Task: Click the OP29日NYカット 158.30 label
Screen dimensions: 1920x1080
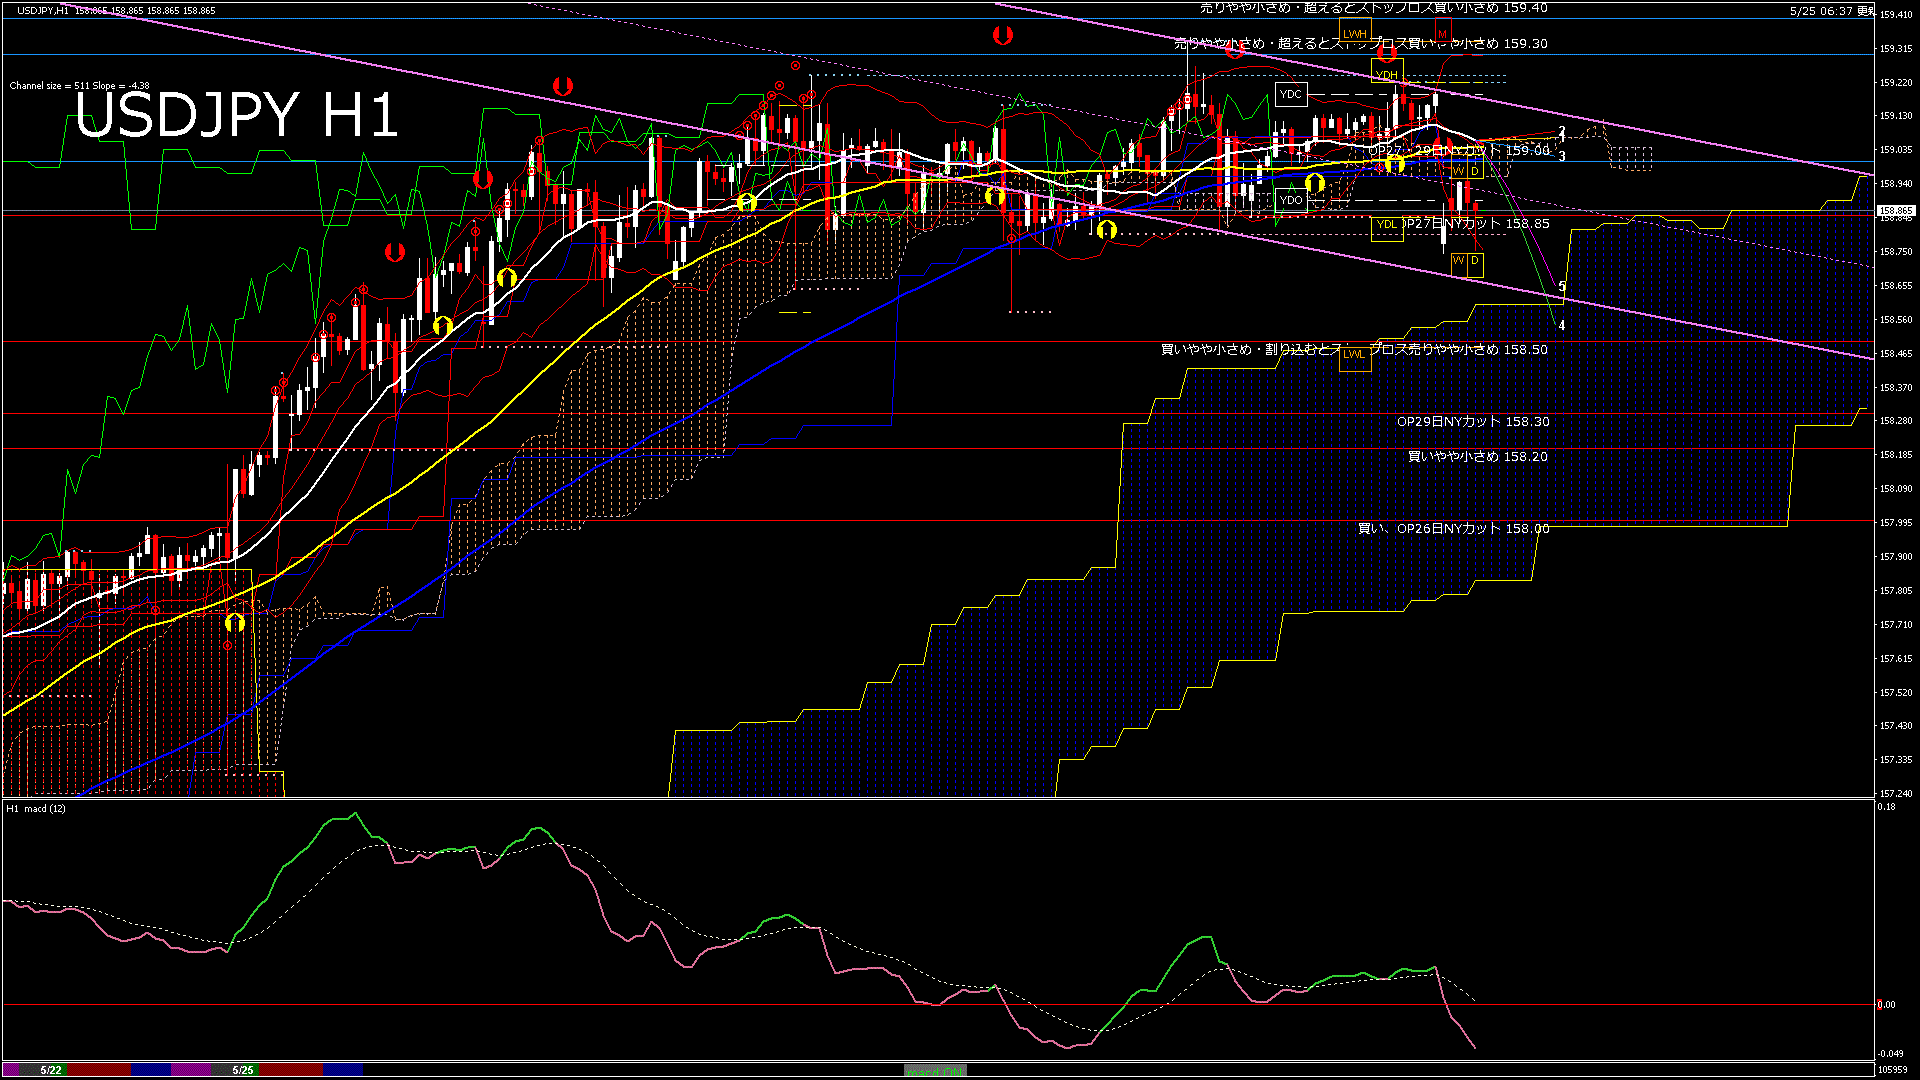Action: [1473, 422]
